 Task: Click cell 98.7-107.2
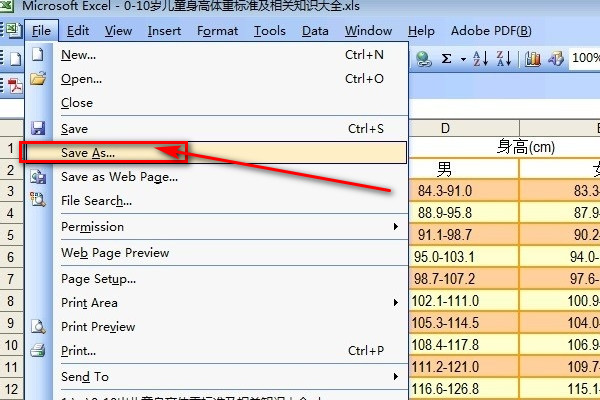tap(464, 279)
